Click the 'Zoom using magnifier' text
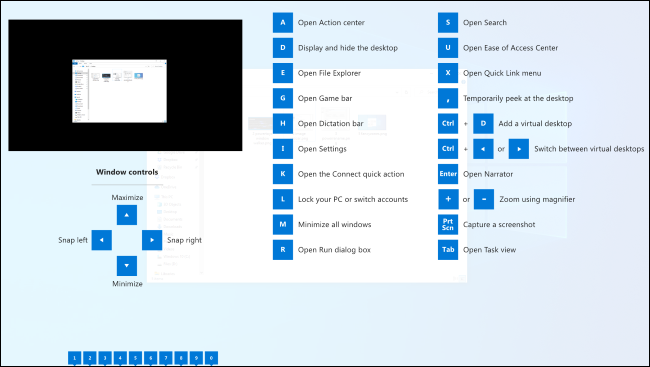This screenshot has width=650, height=367. (537, 199)
